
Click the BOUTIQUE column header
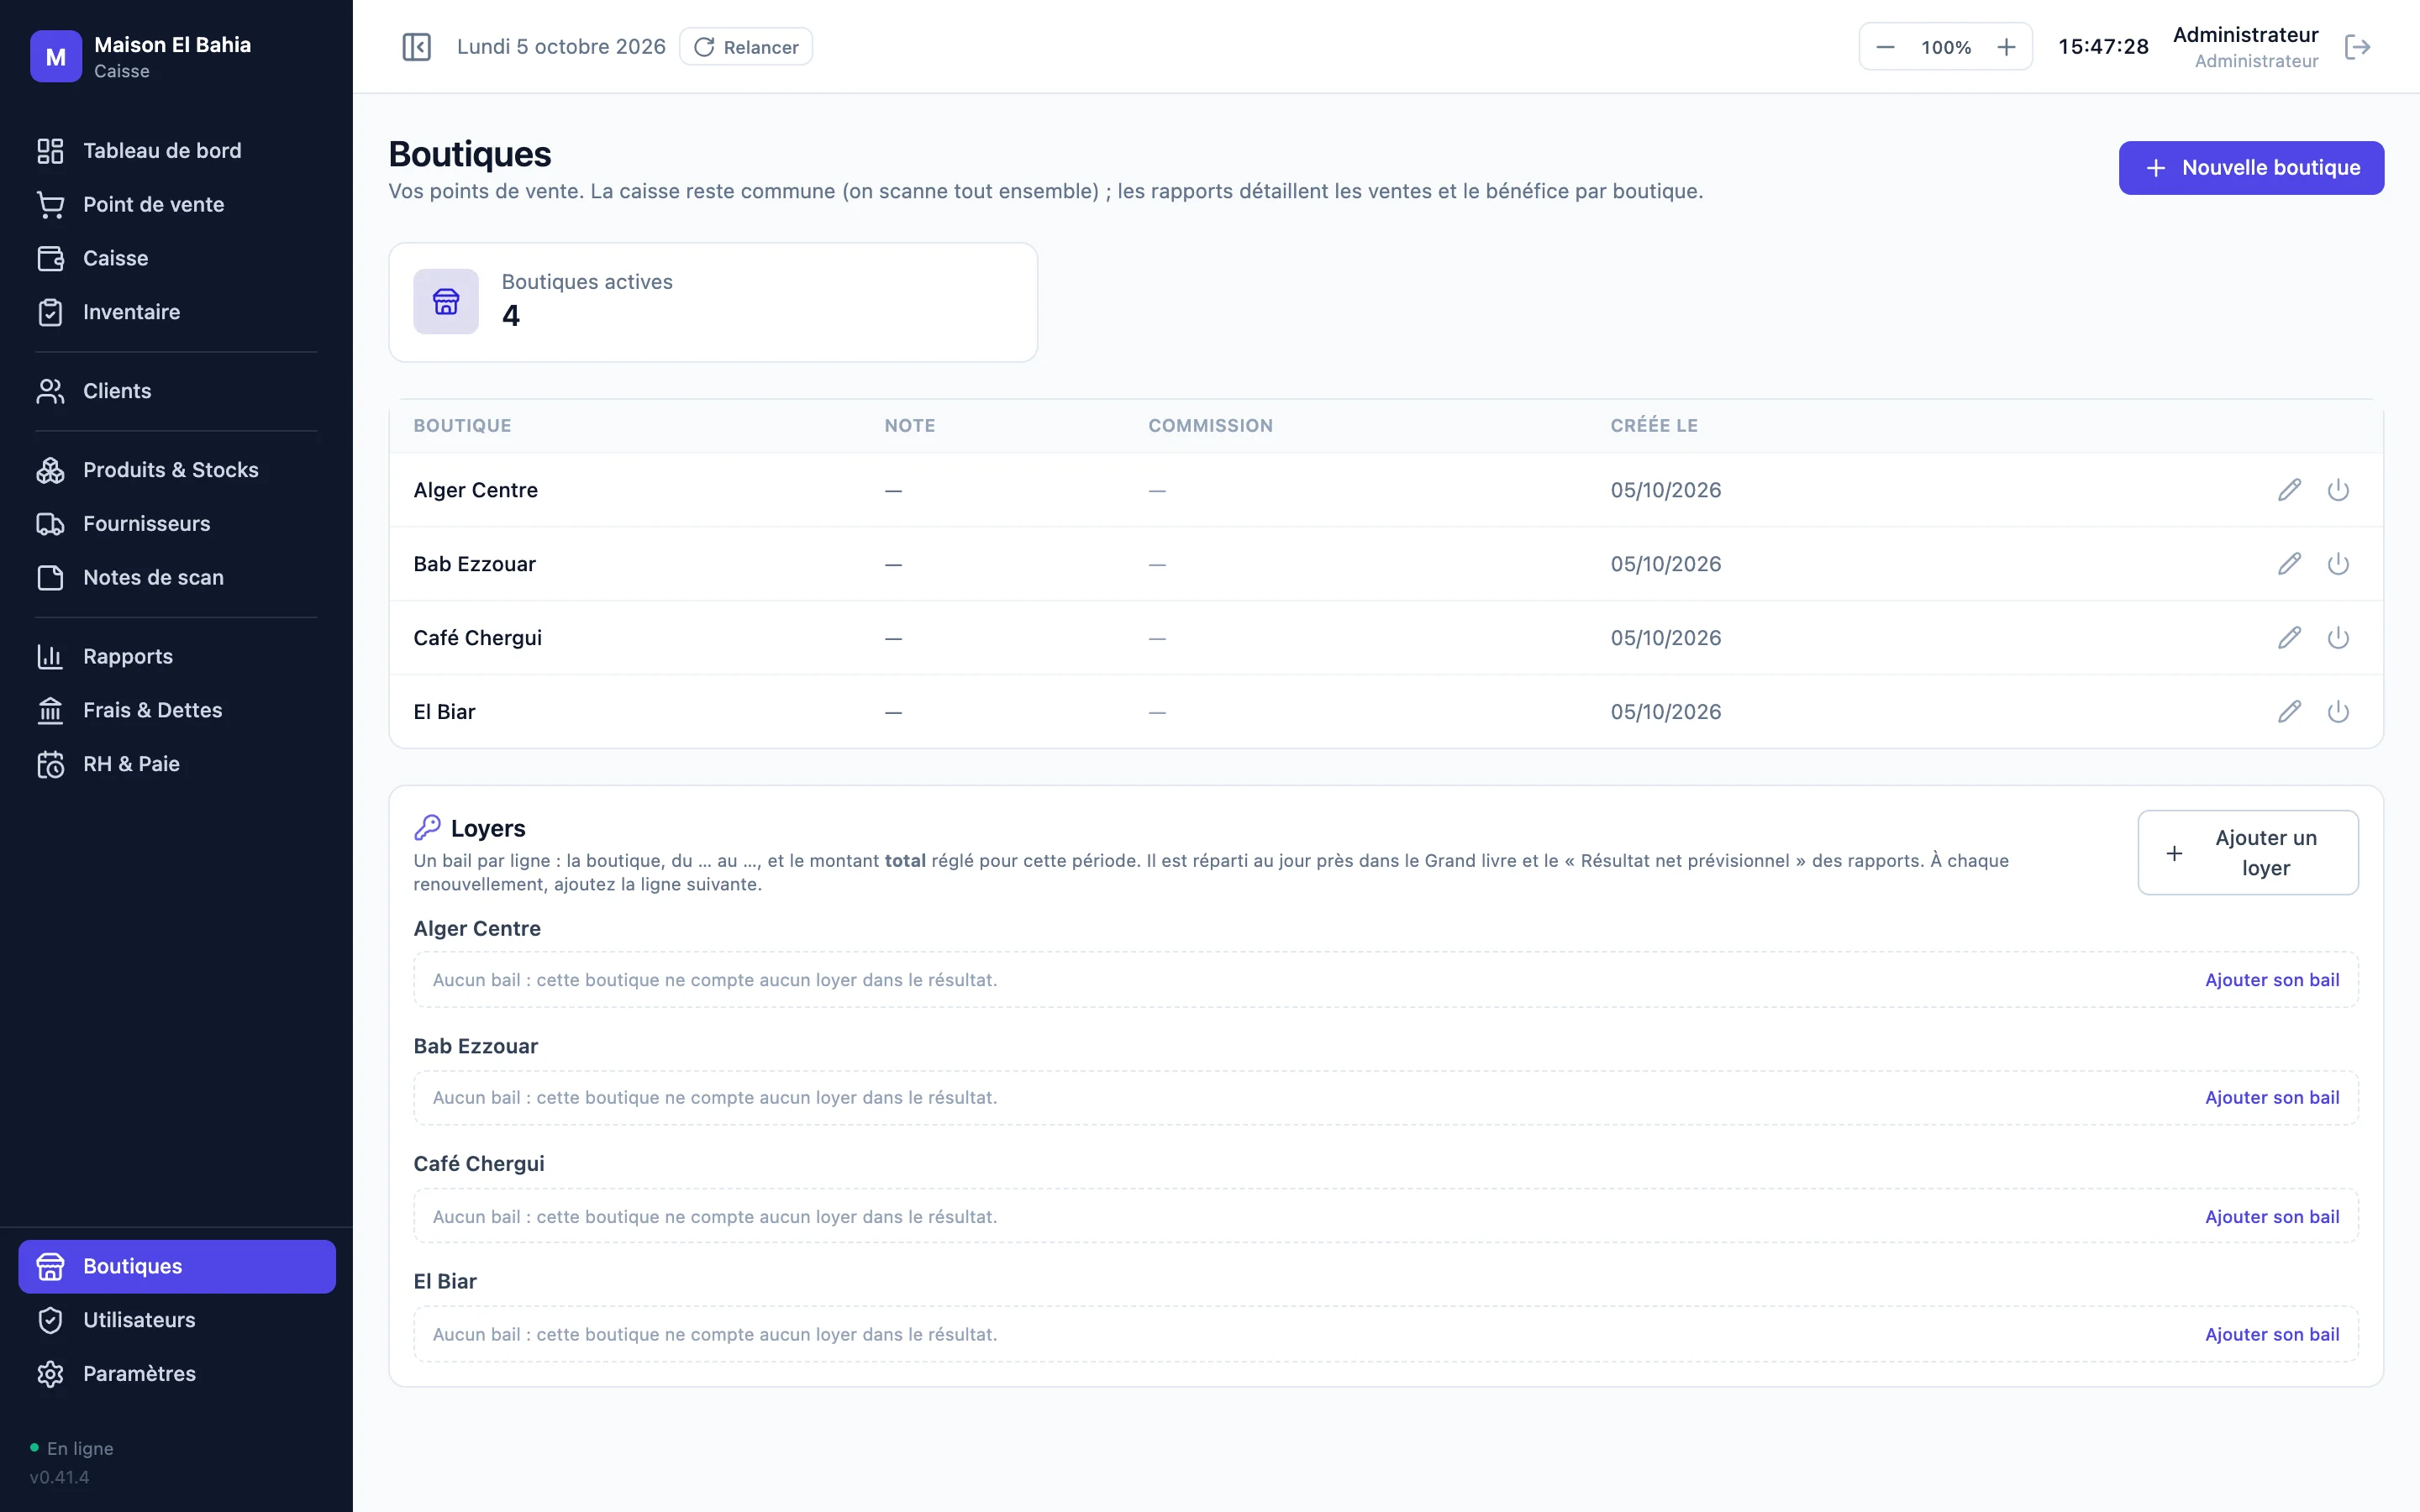[462, 426]
